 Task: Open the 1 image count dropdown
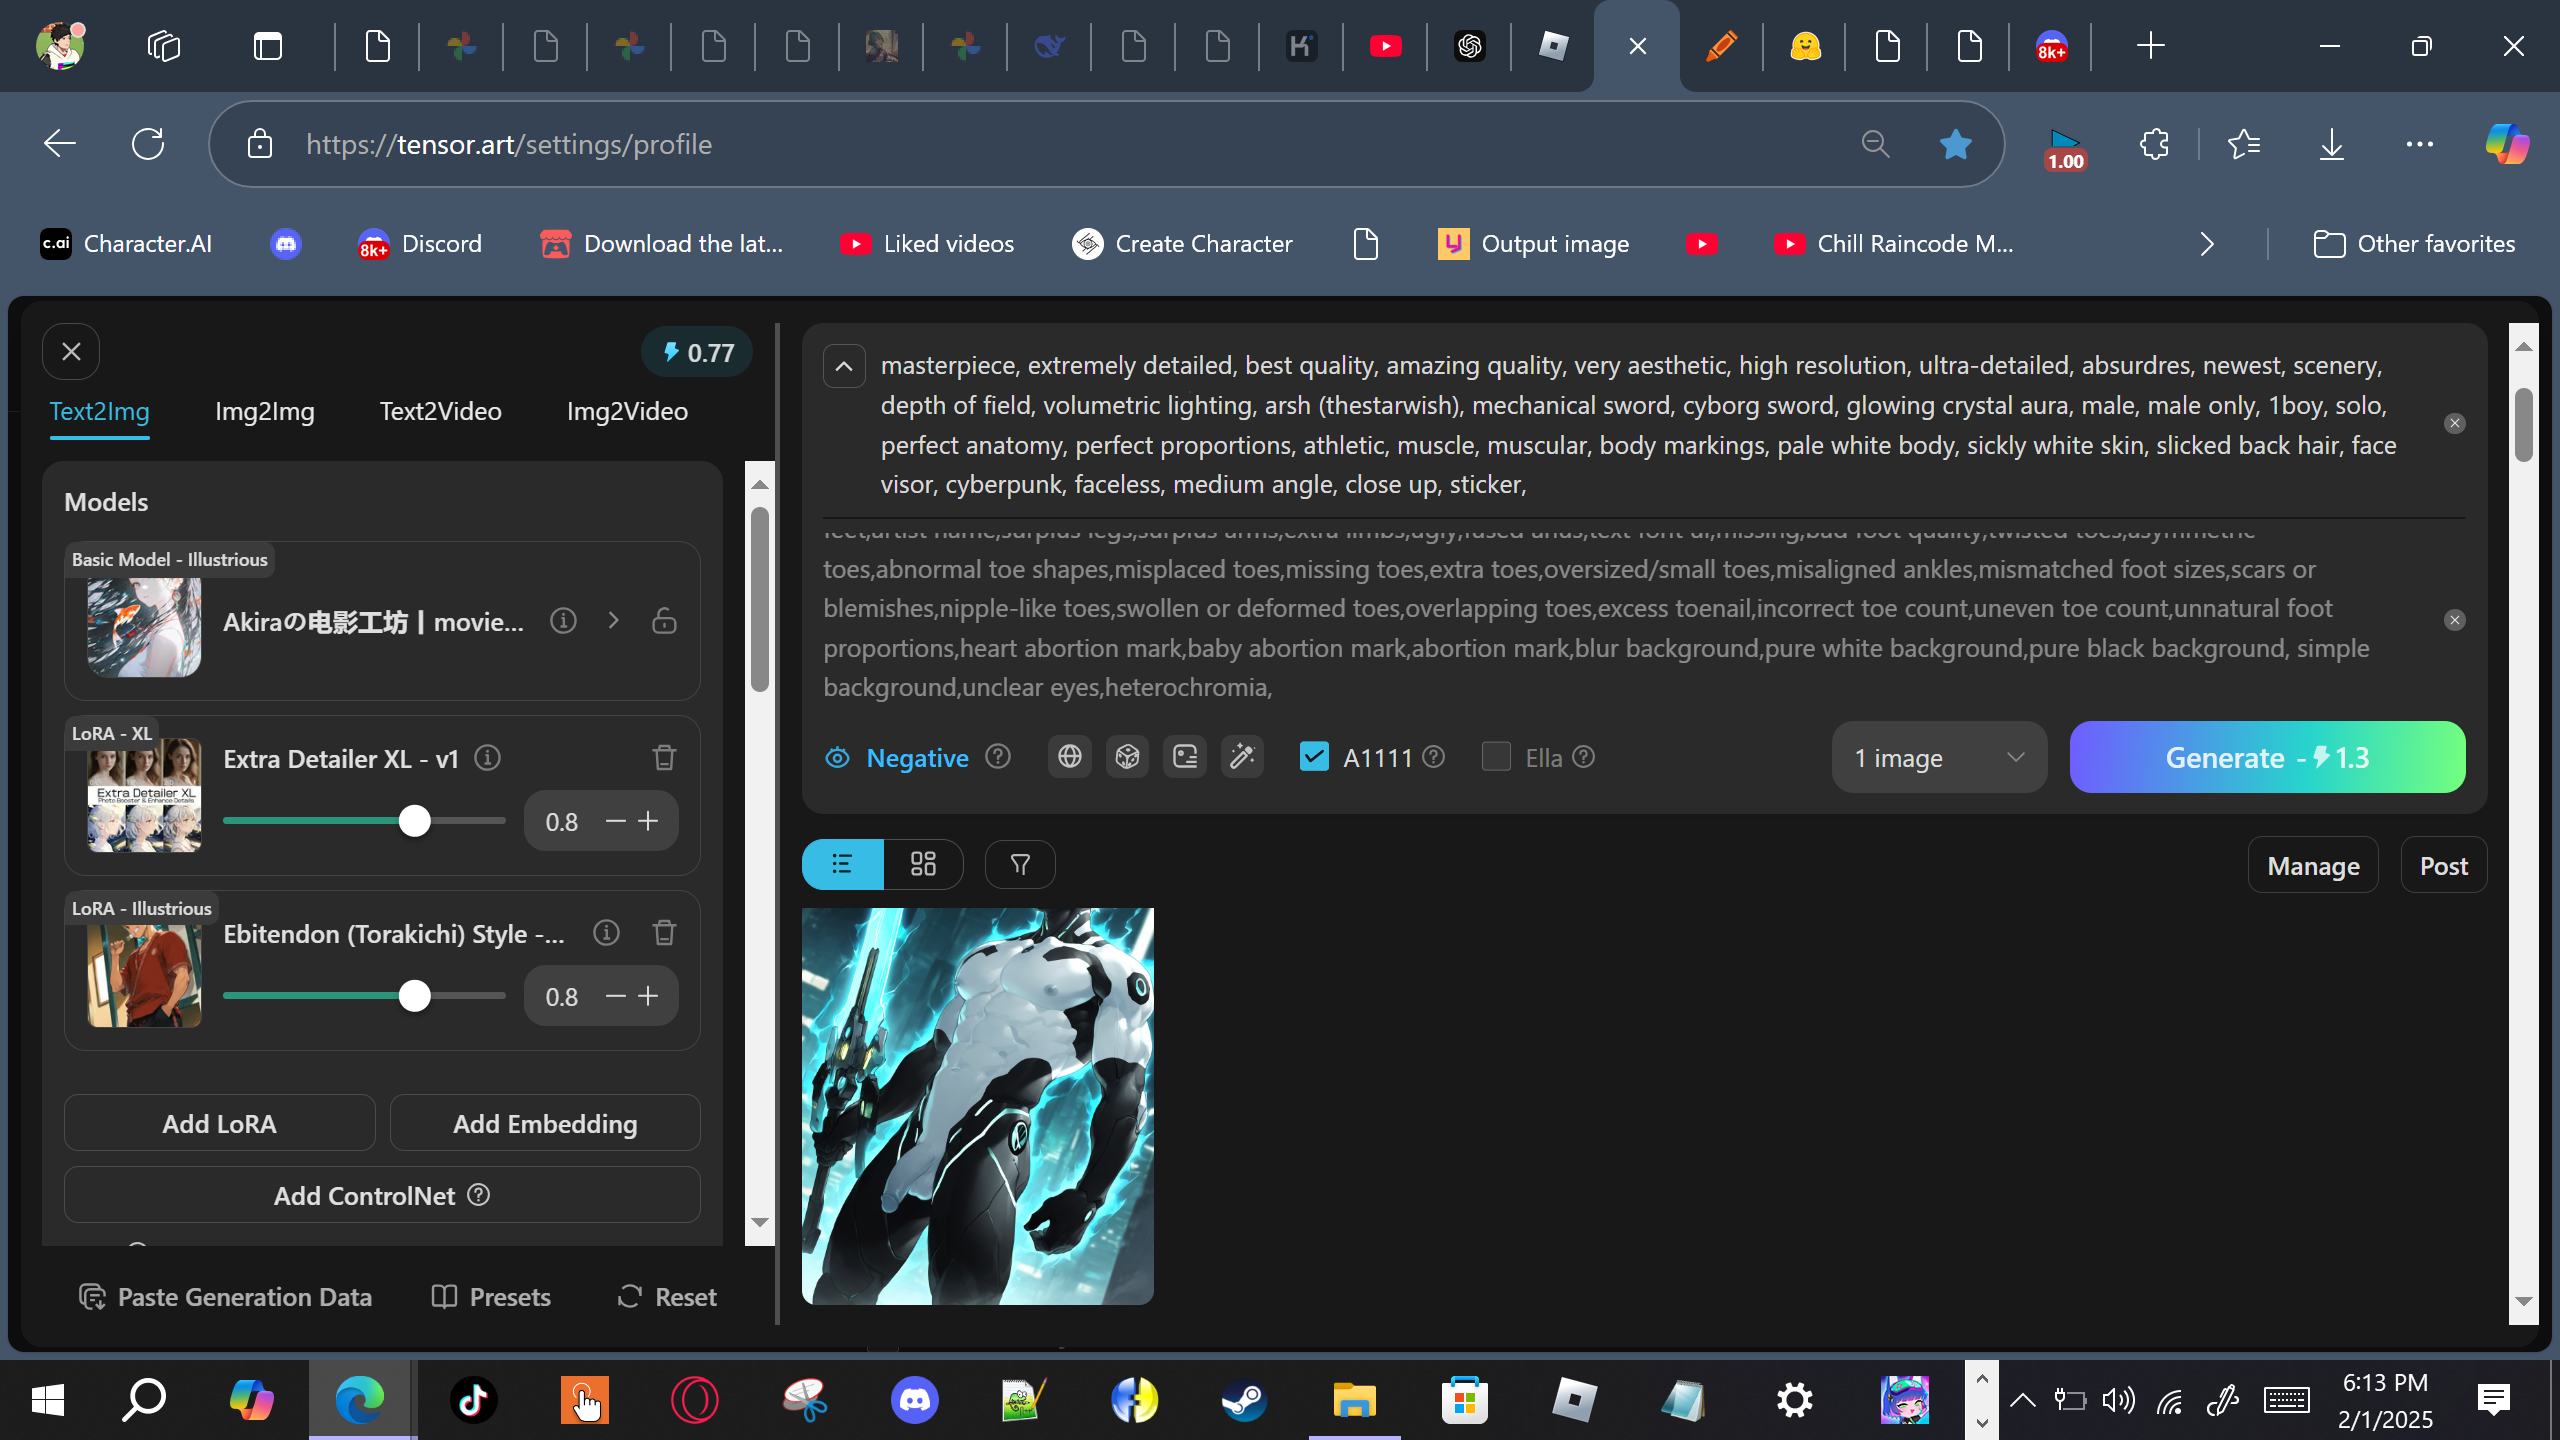[x=1938, y=758]
